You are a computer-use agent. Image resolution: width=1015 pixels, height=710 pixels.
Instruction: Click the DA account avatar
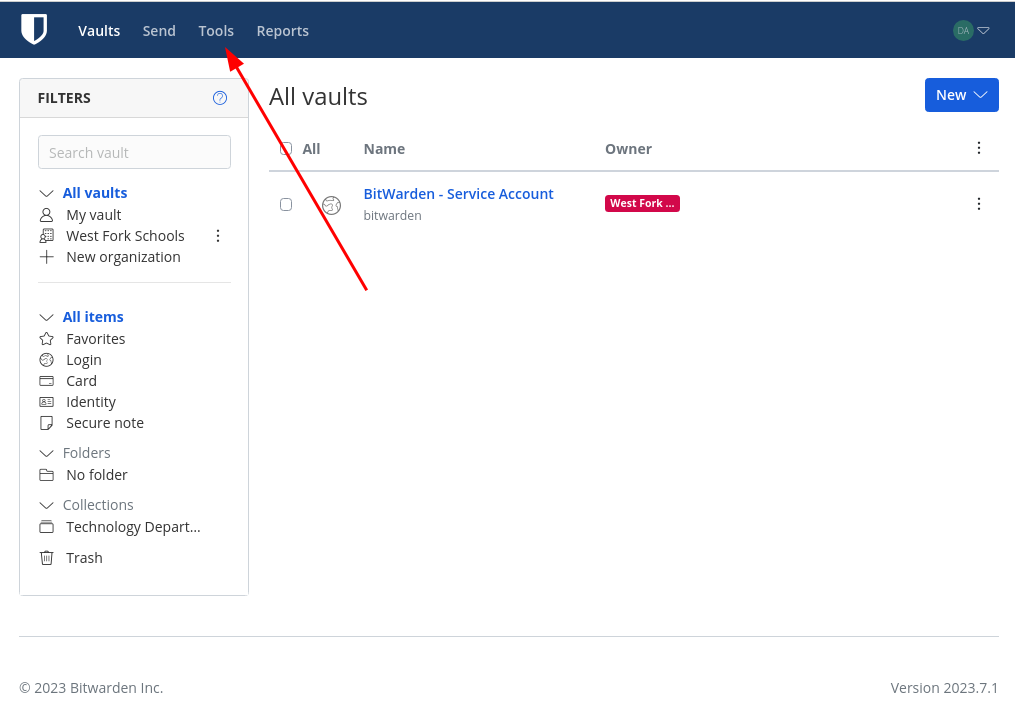963,30
